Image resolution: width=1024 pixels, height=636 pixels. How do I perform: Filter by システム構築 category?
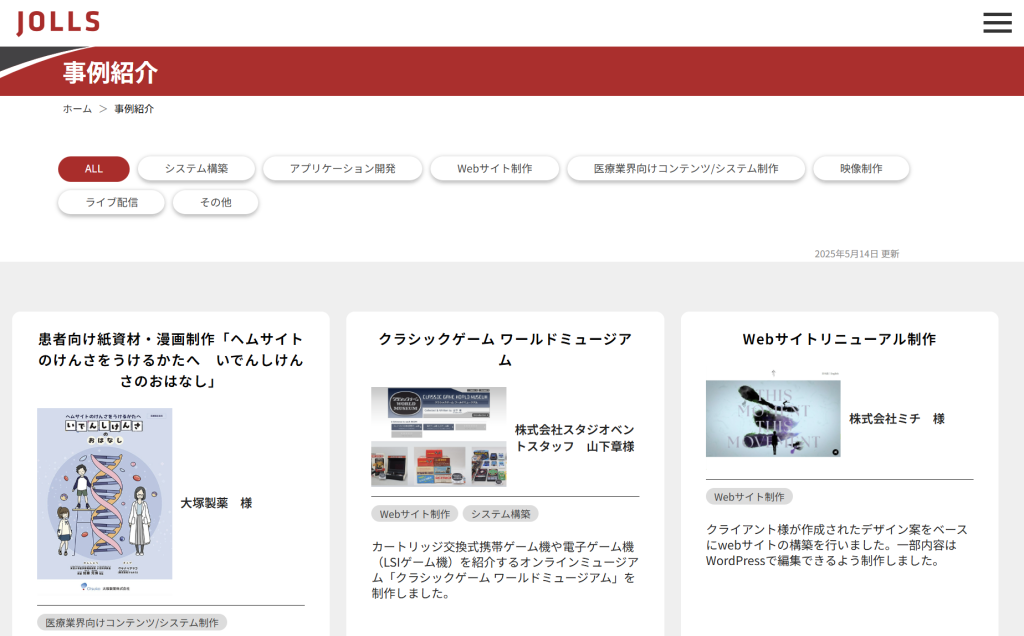coord(196,169)
